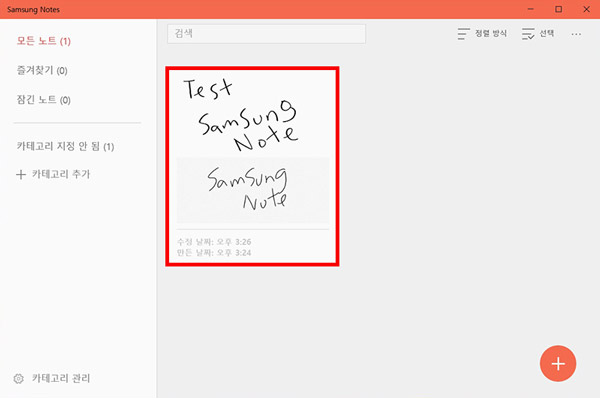Open 모든 노트 (1) list

(x=44, y=41)
